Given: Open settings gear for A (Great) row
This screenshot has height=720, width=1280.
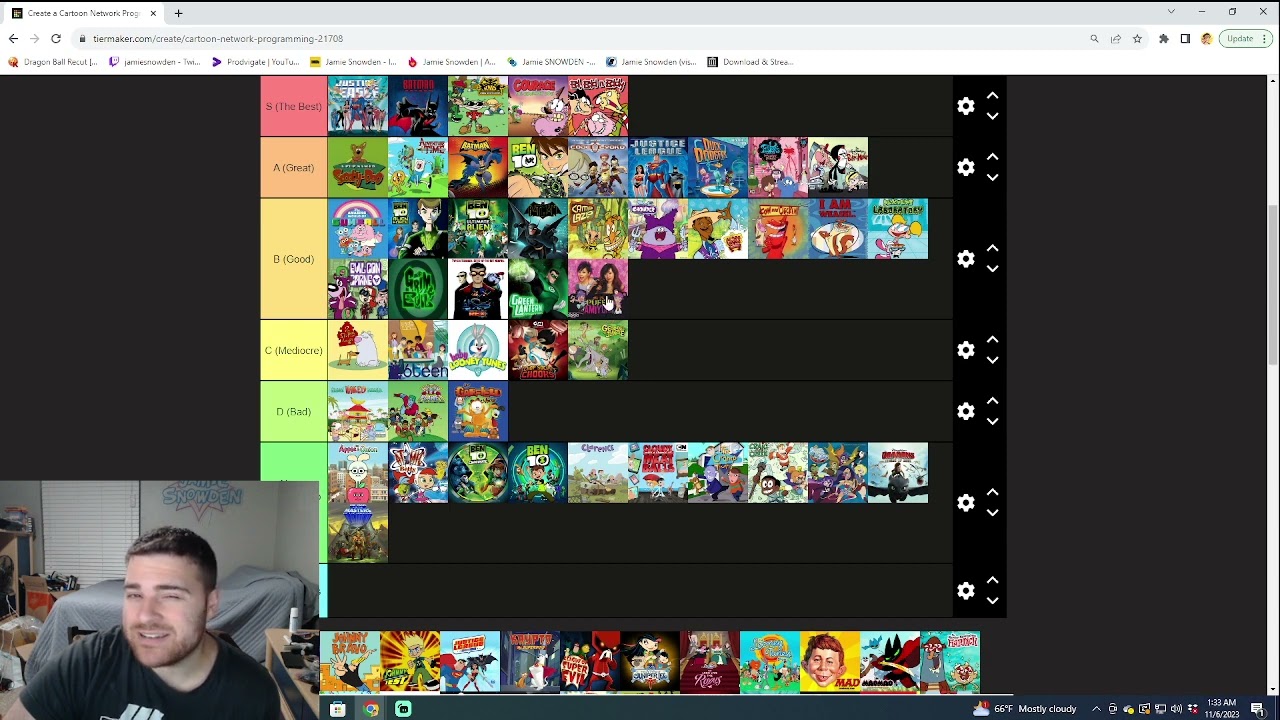Looking at the screenshot, I should [x=966, y=167].
